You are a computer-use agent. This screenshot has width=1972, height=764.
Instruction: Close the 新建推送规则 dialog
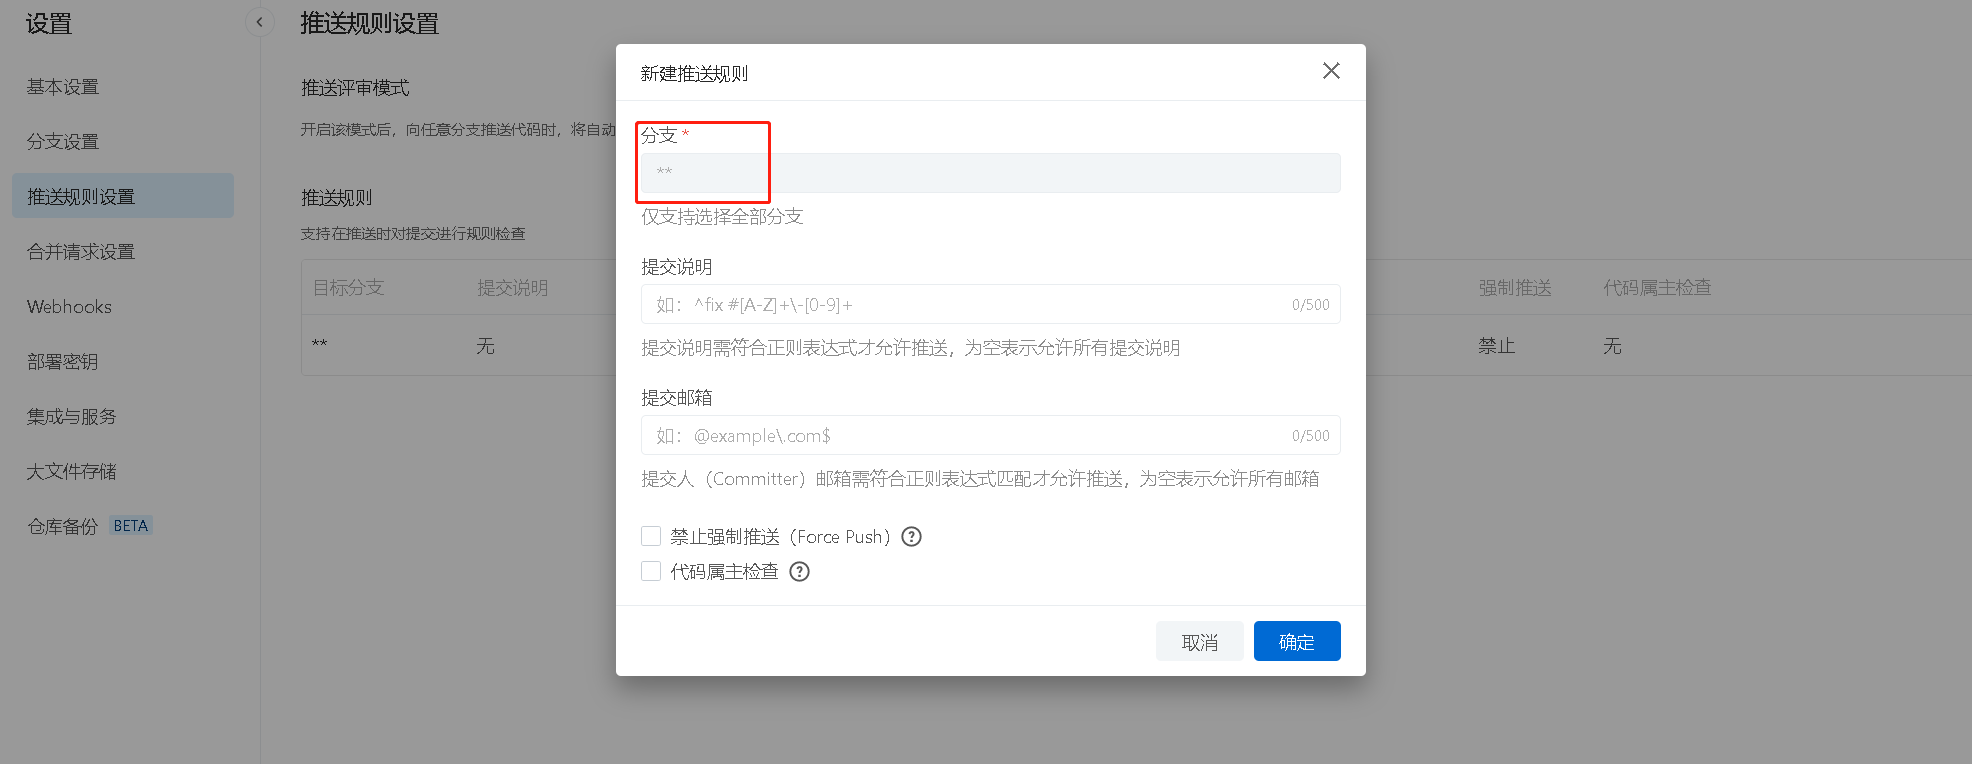[1331, 71]
